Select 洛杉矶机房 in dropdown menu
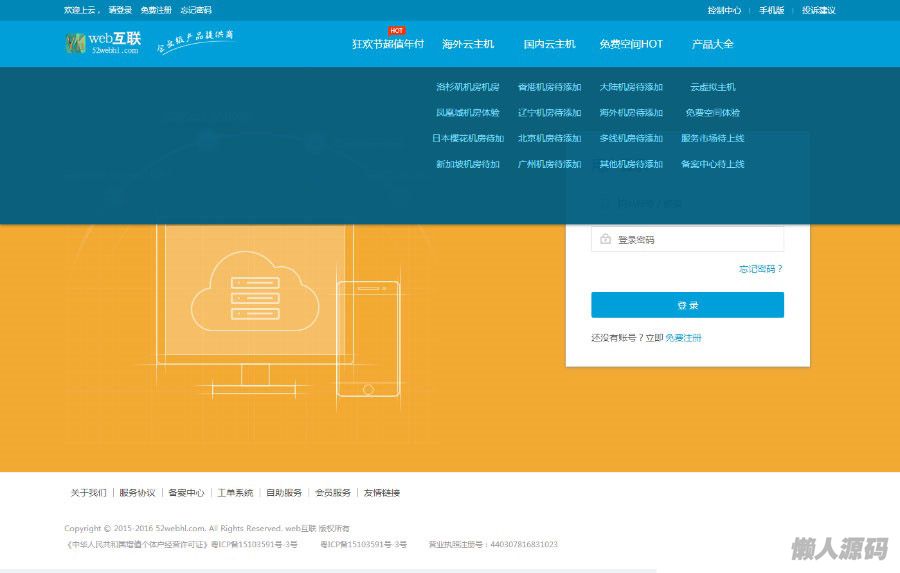900x573 pixels. click(x=468, y=87)
